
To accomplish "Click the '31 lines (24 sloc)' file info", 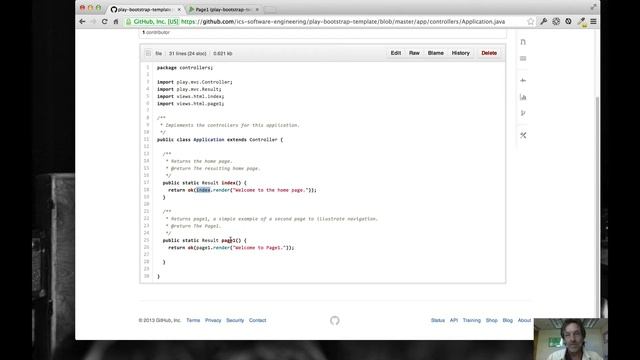I will 188,53.
